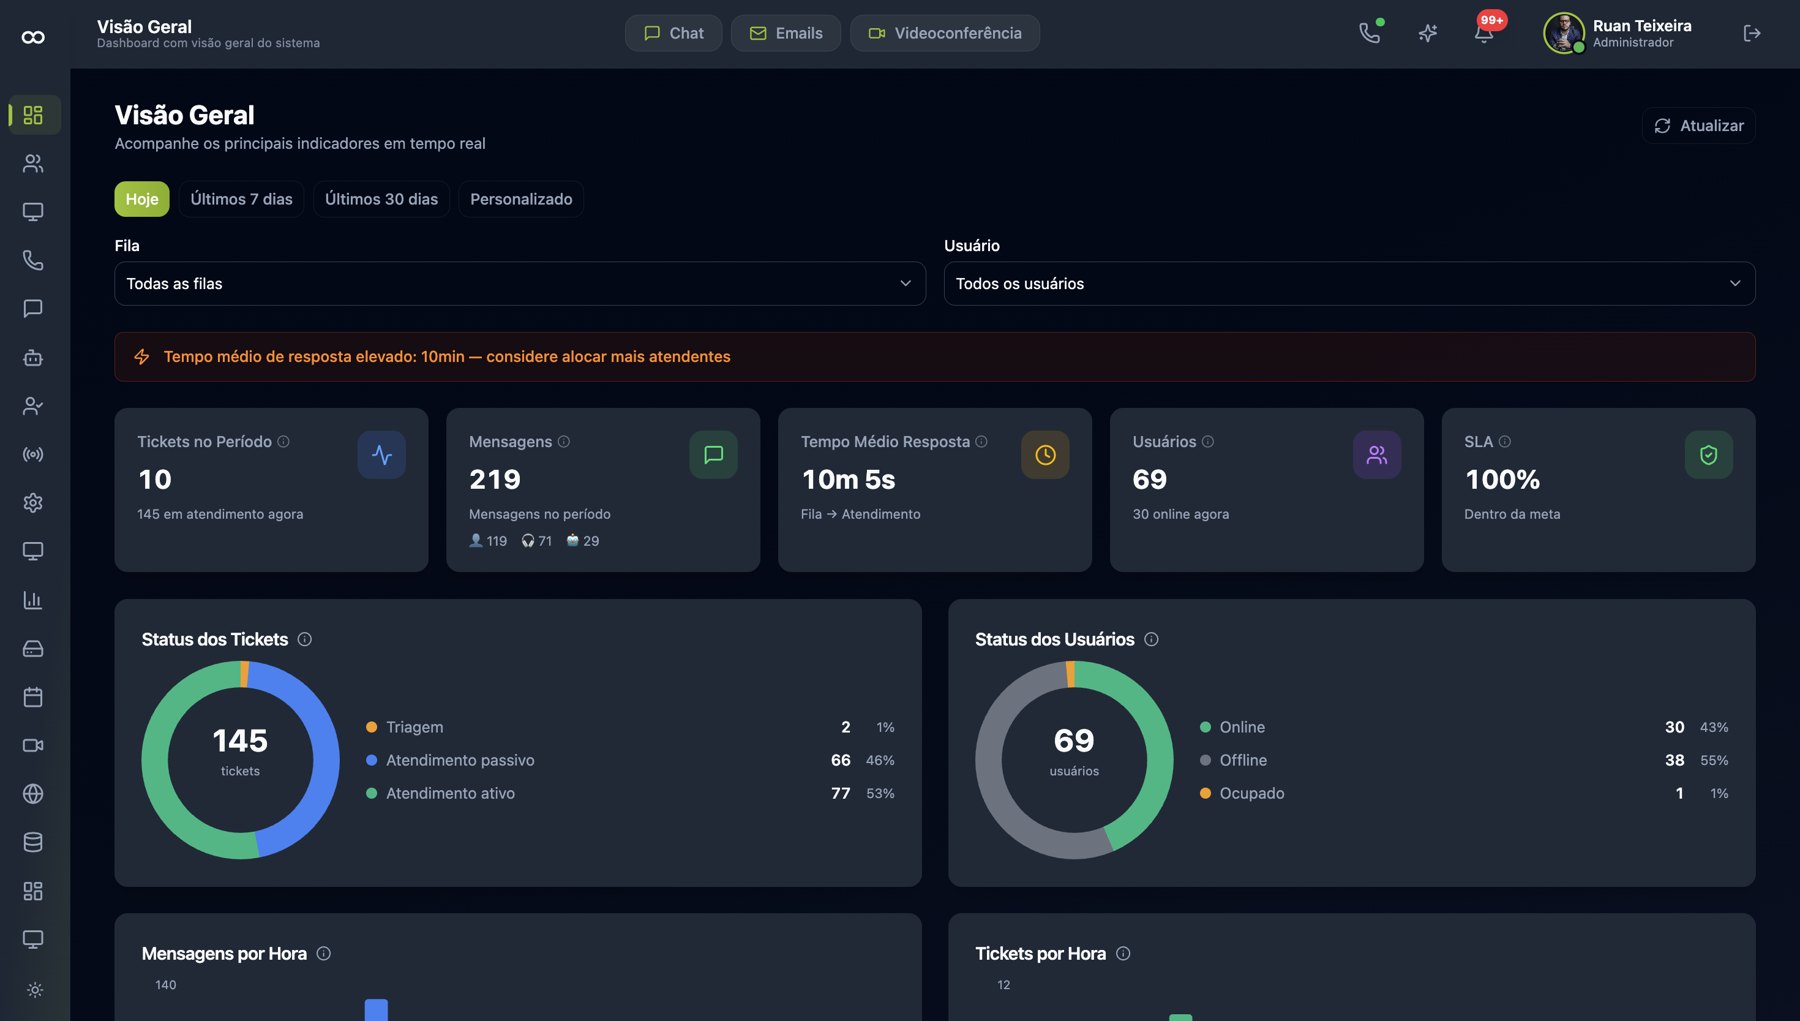
Task: Click the 100% SLA value
Action: pos(1503,480)
